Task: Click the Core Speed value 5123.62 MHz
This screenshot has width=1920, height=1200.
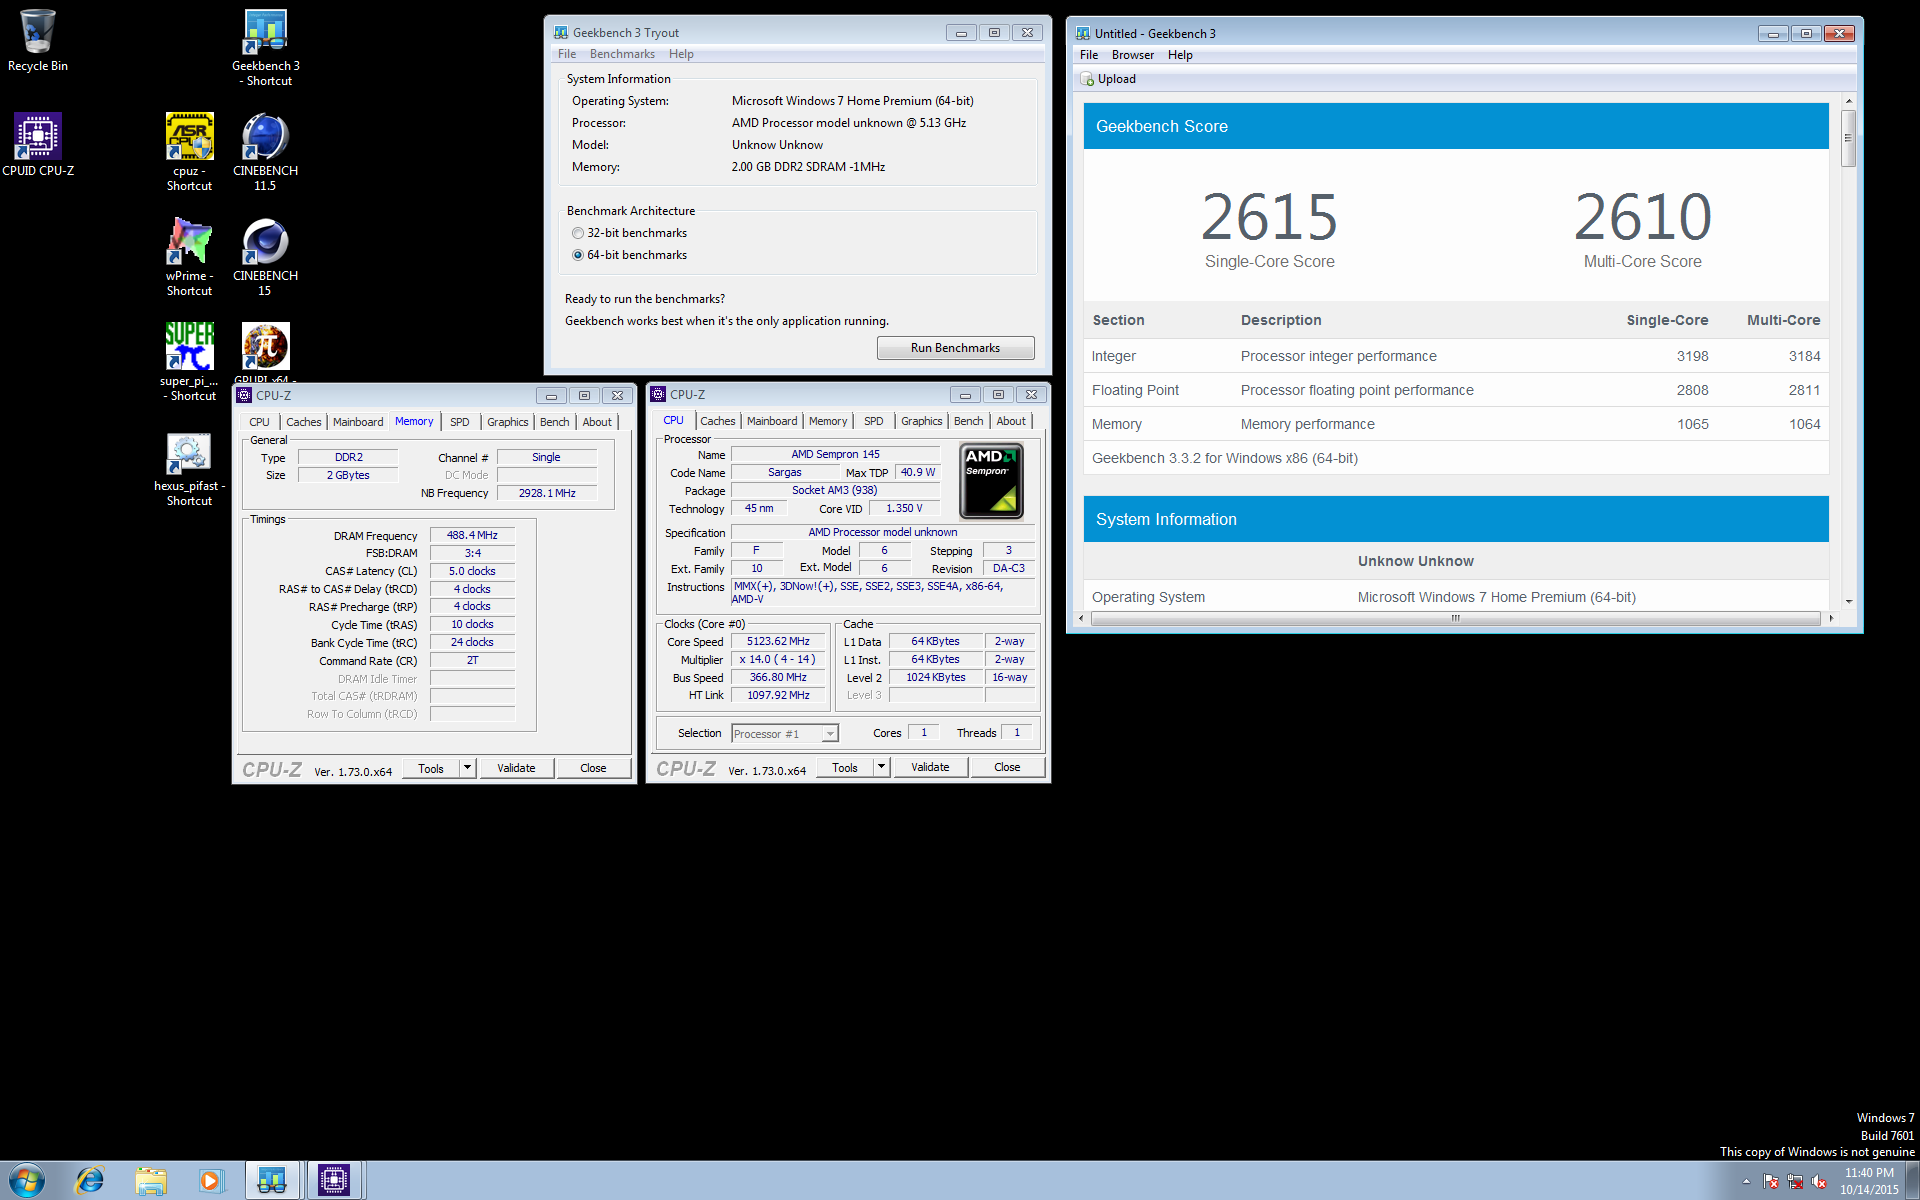Action: click(x=778, y=642)
